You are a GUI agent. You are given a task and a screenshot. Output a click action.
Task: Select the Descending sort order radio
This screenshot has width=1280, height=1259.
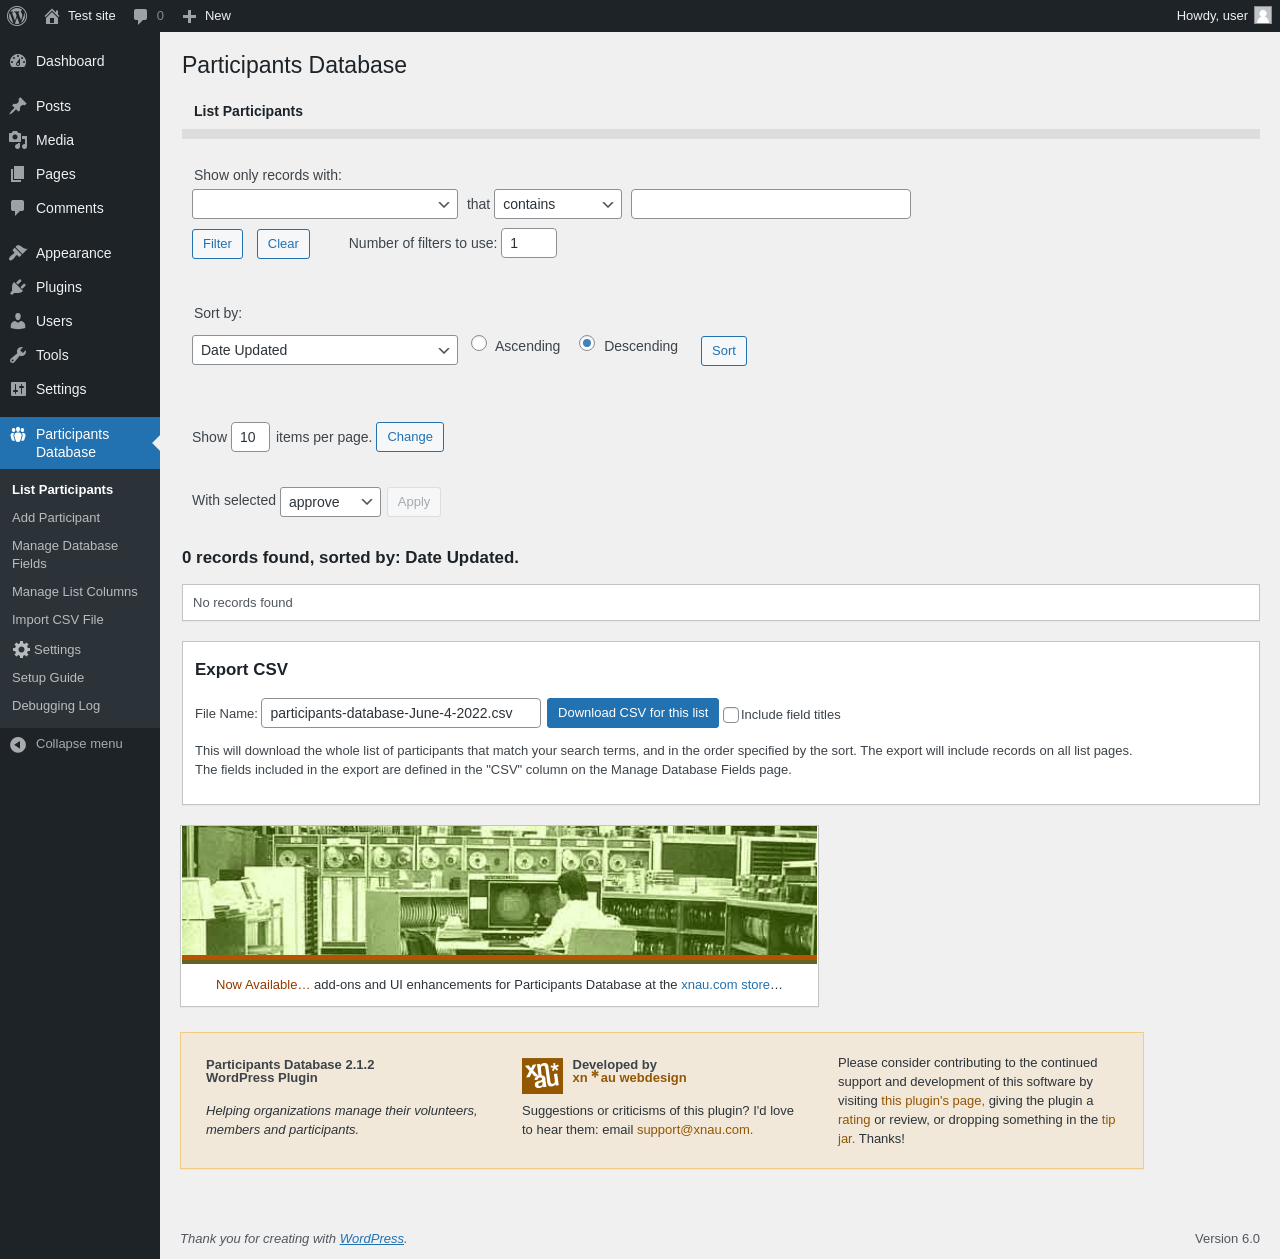coord(587,343)
